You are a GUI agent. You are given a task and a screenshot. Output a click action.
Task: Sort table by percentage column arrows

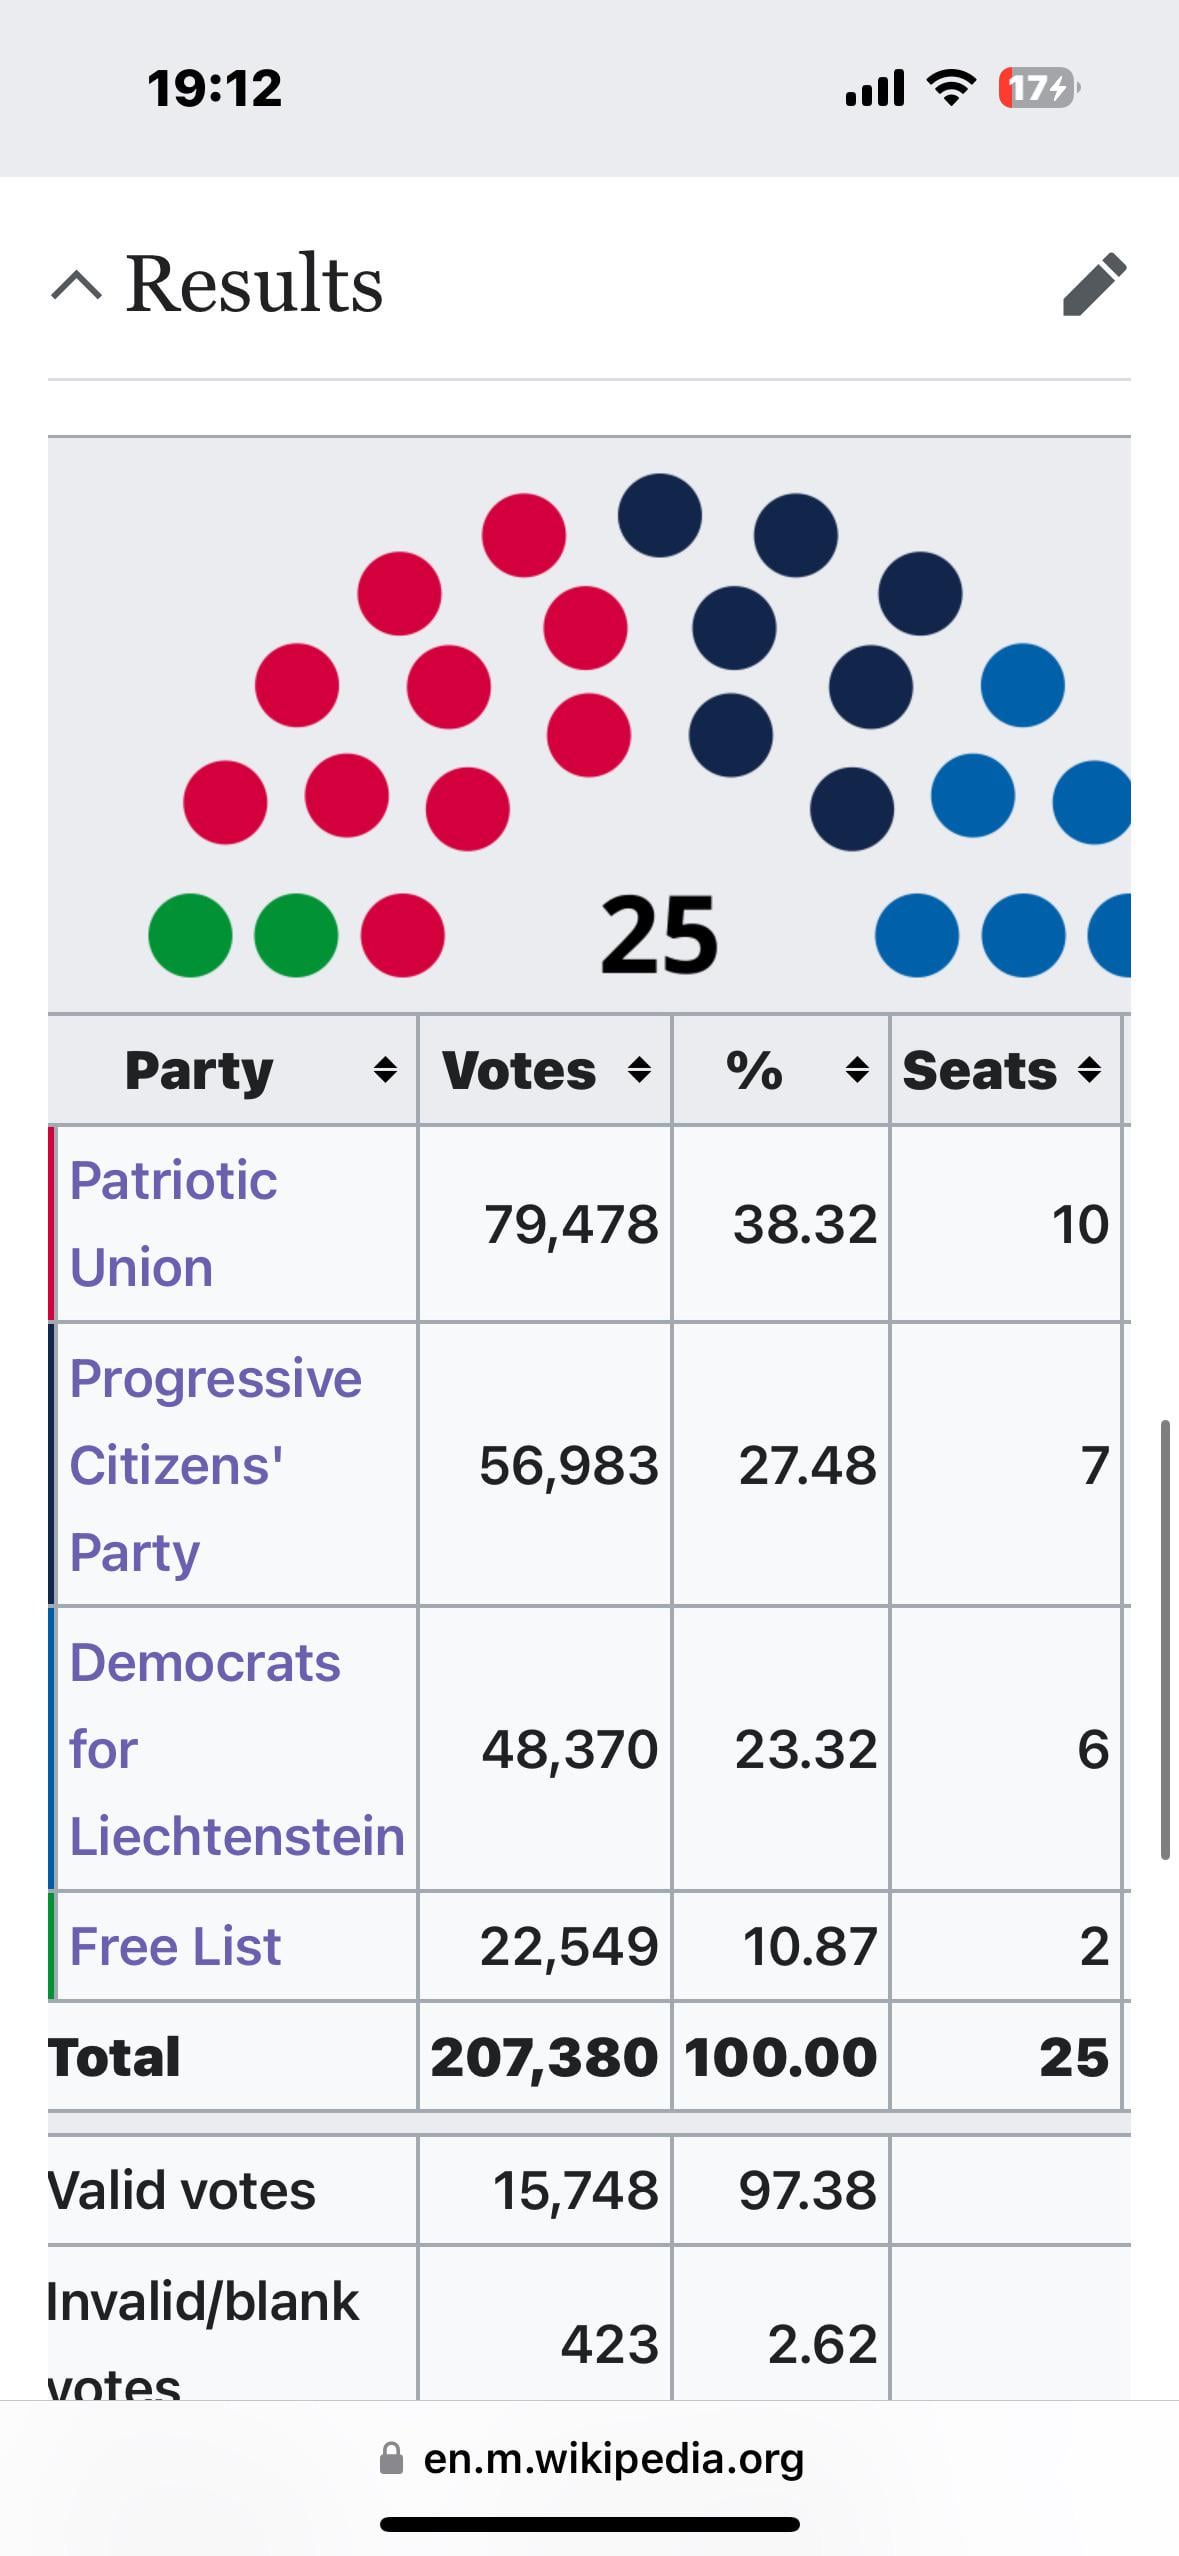pyautogui.click(x=857, y=1071)
